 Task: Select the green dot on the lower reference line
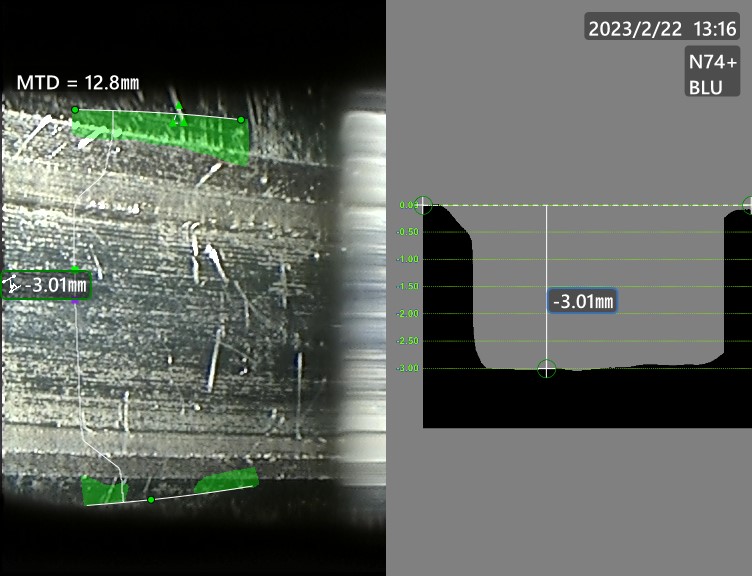coord(151,499)
